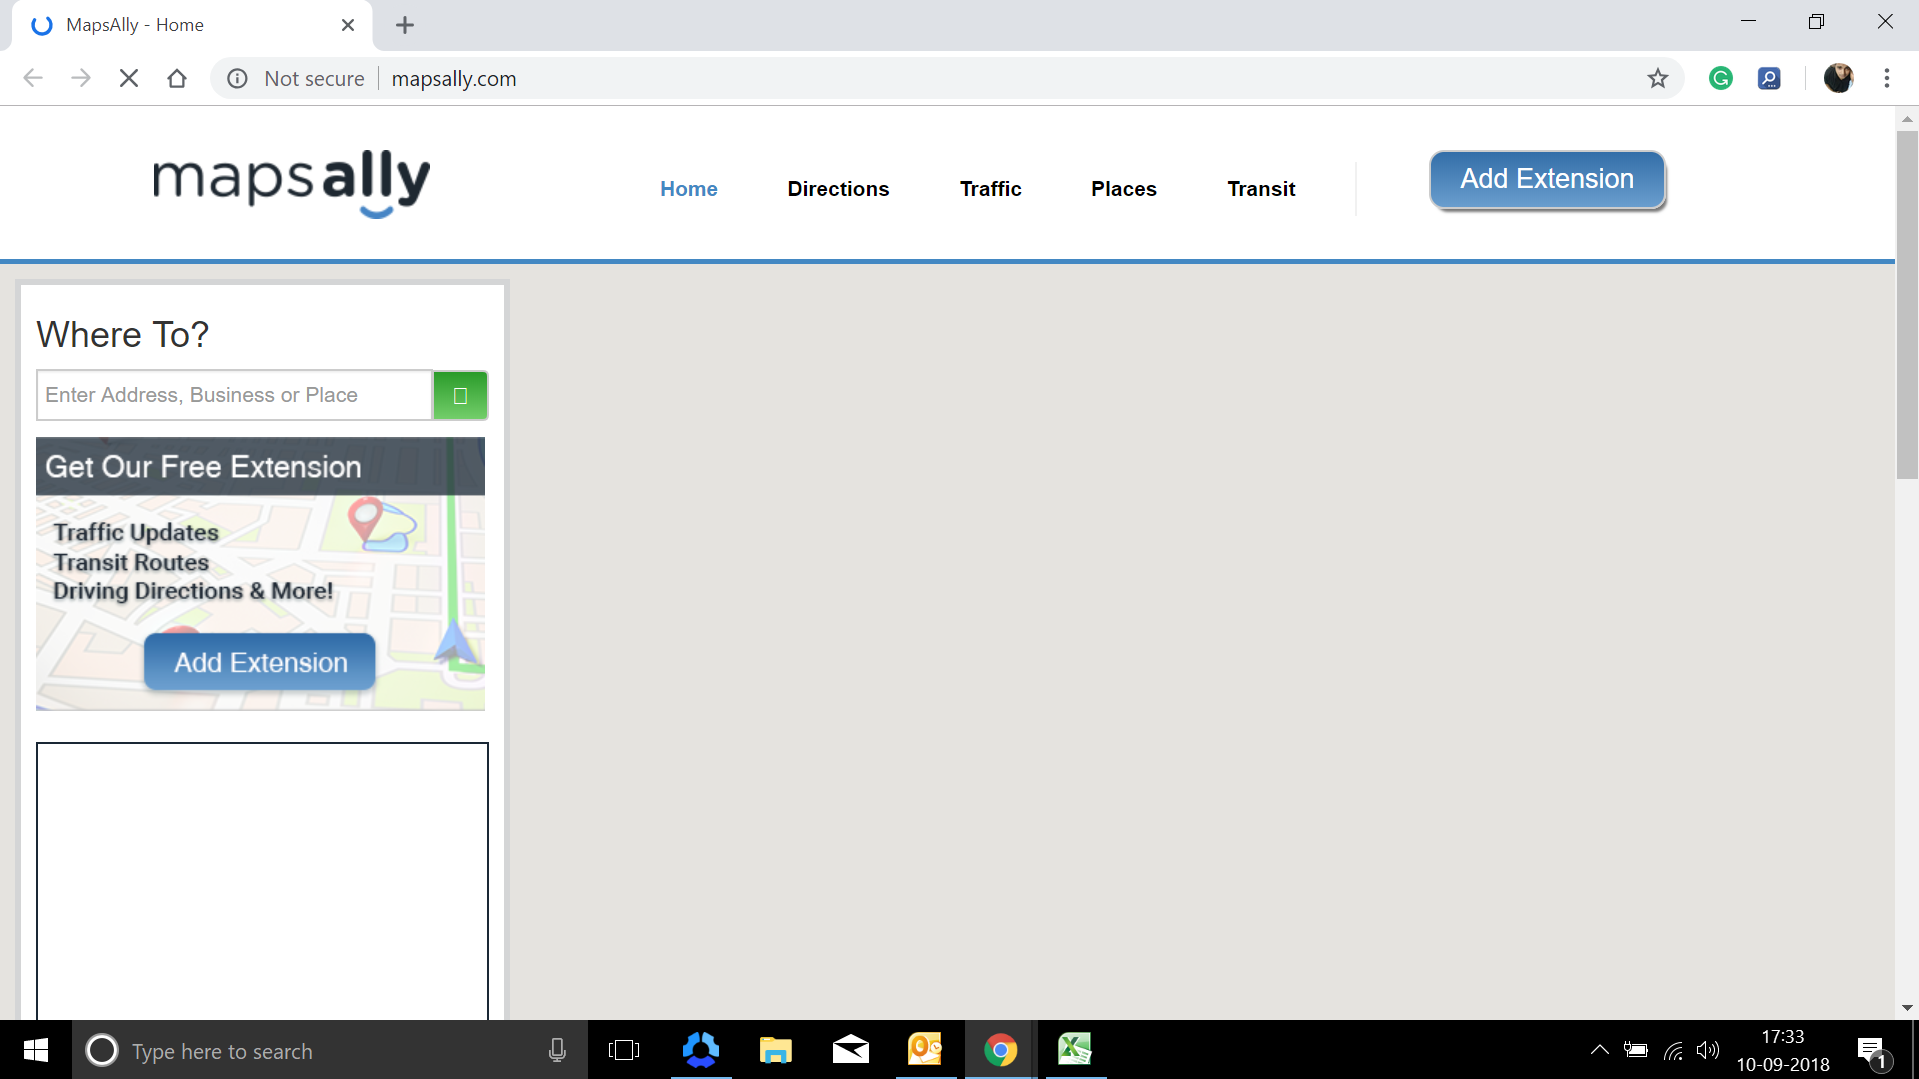Click the green search button beside address field
Image resolution: width=1919 pixels, height=1079 pixels.
460,395
